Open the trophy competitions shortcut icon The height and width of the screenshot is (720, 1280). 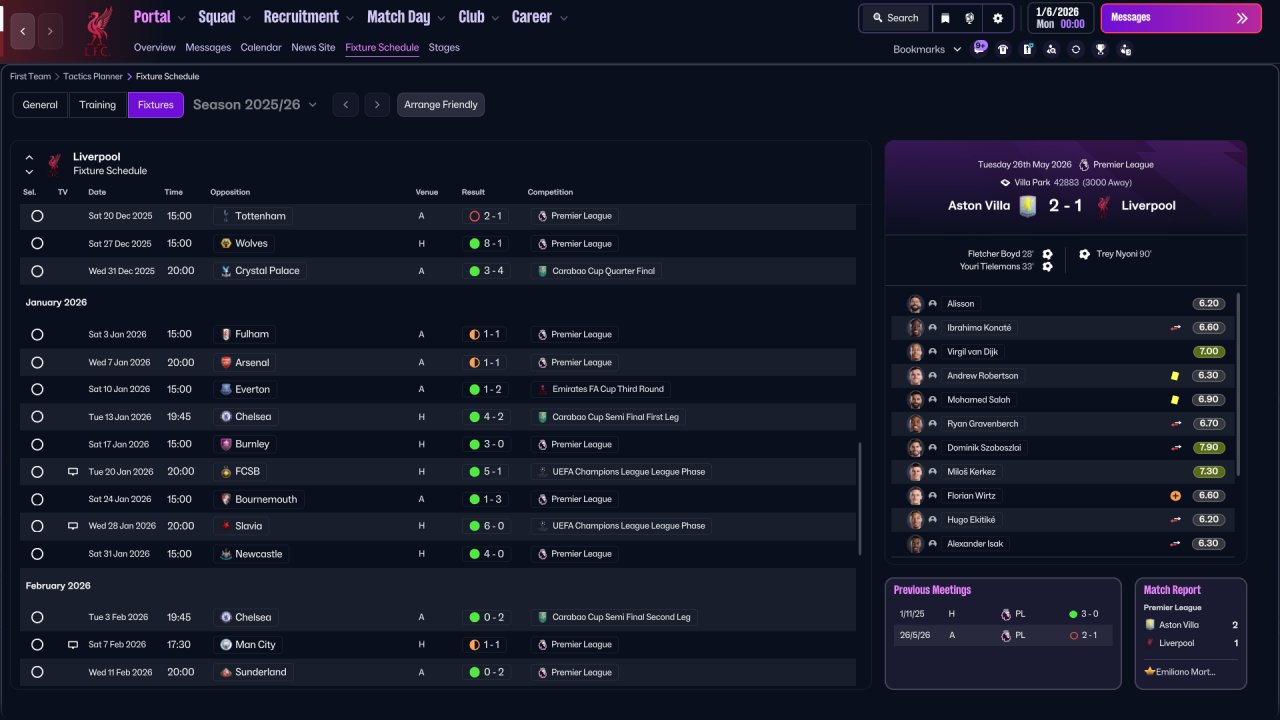tap(1100, 49)
